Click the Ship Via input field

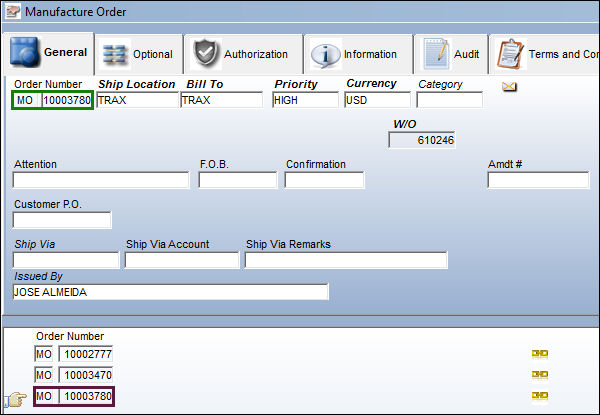point(66,260)
